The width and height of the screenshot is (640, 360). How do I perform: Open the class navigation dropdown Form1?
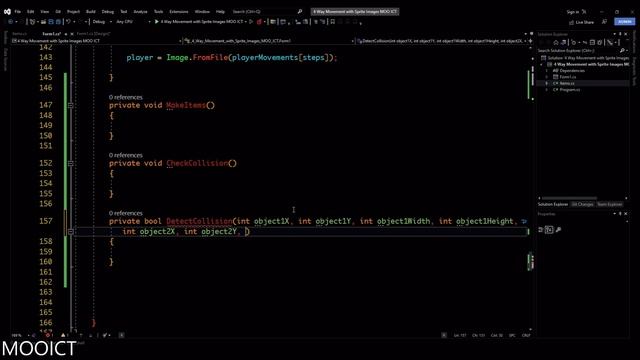[x=269, y=41]
